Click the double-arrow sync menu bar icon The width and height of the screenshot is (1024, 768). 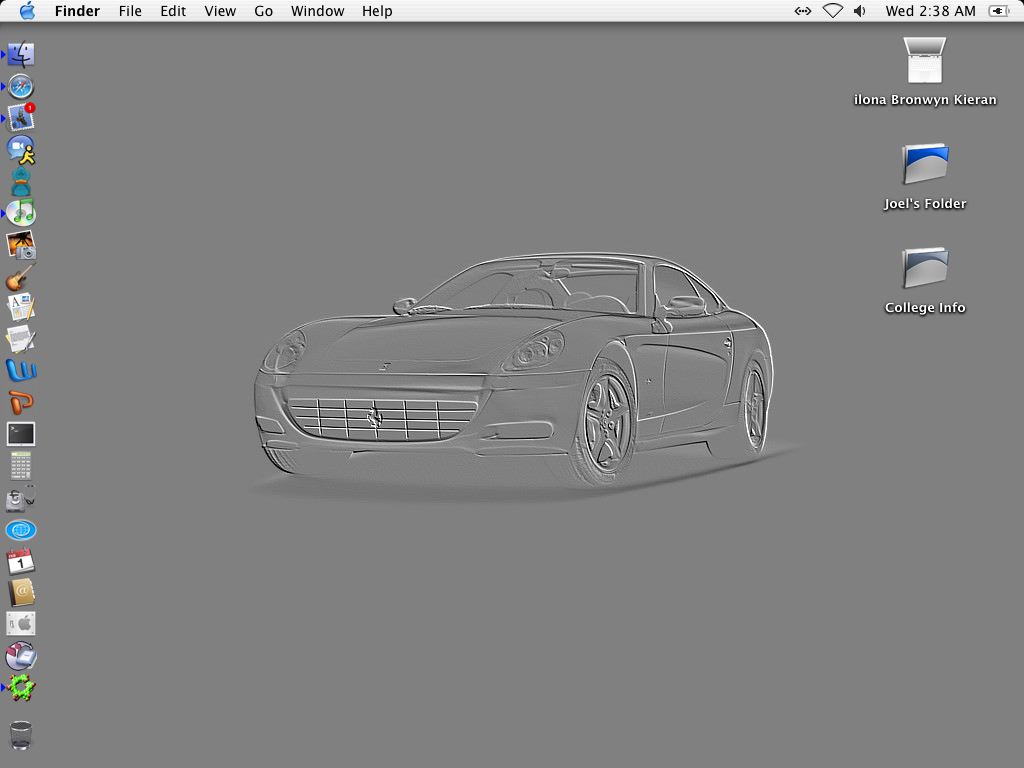tap(803, 11)
